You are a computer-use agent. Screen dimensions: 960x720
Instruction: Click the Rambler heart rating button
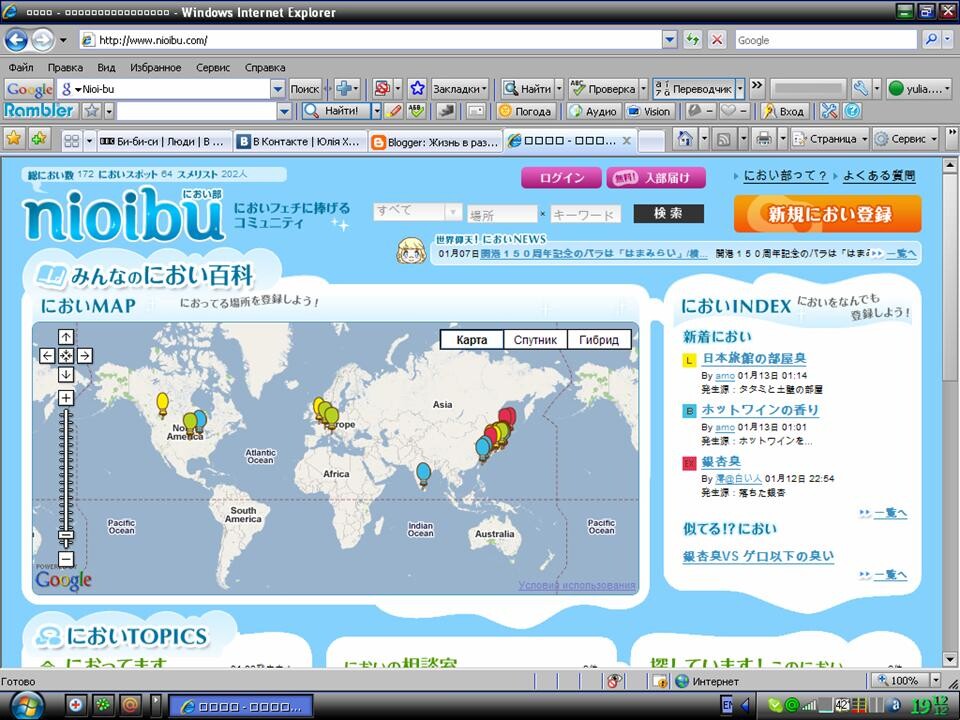point(733,111)
